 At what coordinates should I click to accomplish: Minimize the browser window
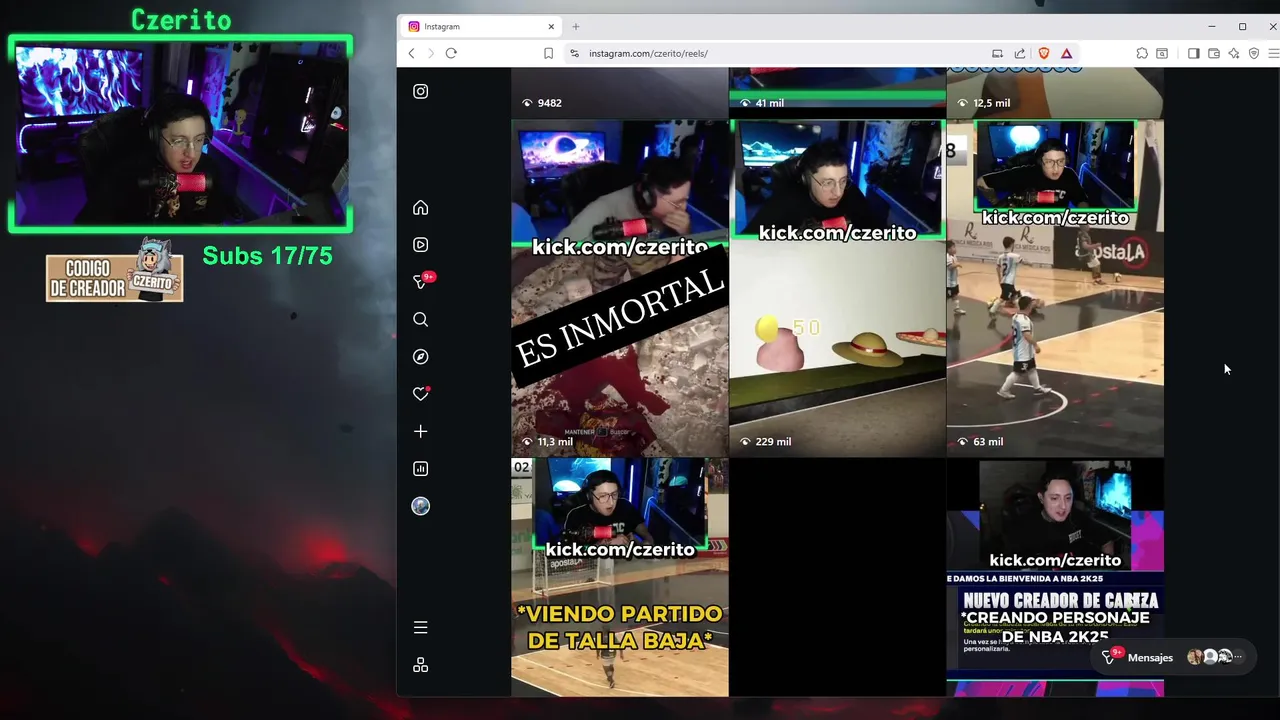[1212, 26]
